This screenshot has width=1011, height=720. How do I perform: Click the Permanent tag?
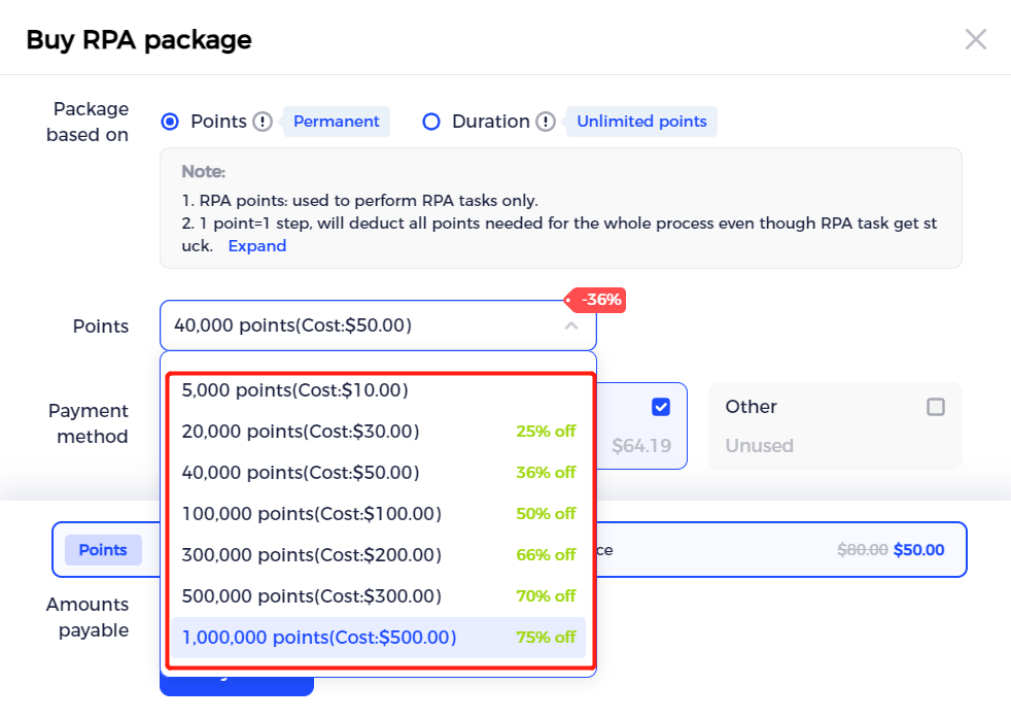tap(336, 121)
